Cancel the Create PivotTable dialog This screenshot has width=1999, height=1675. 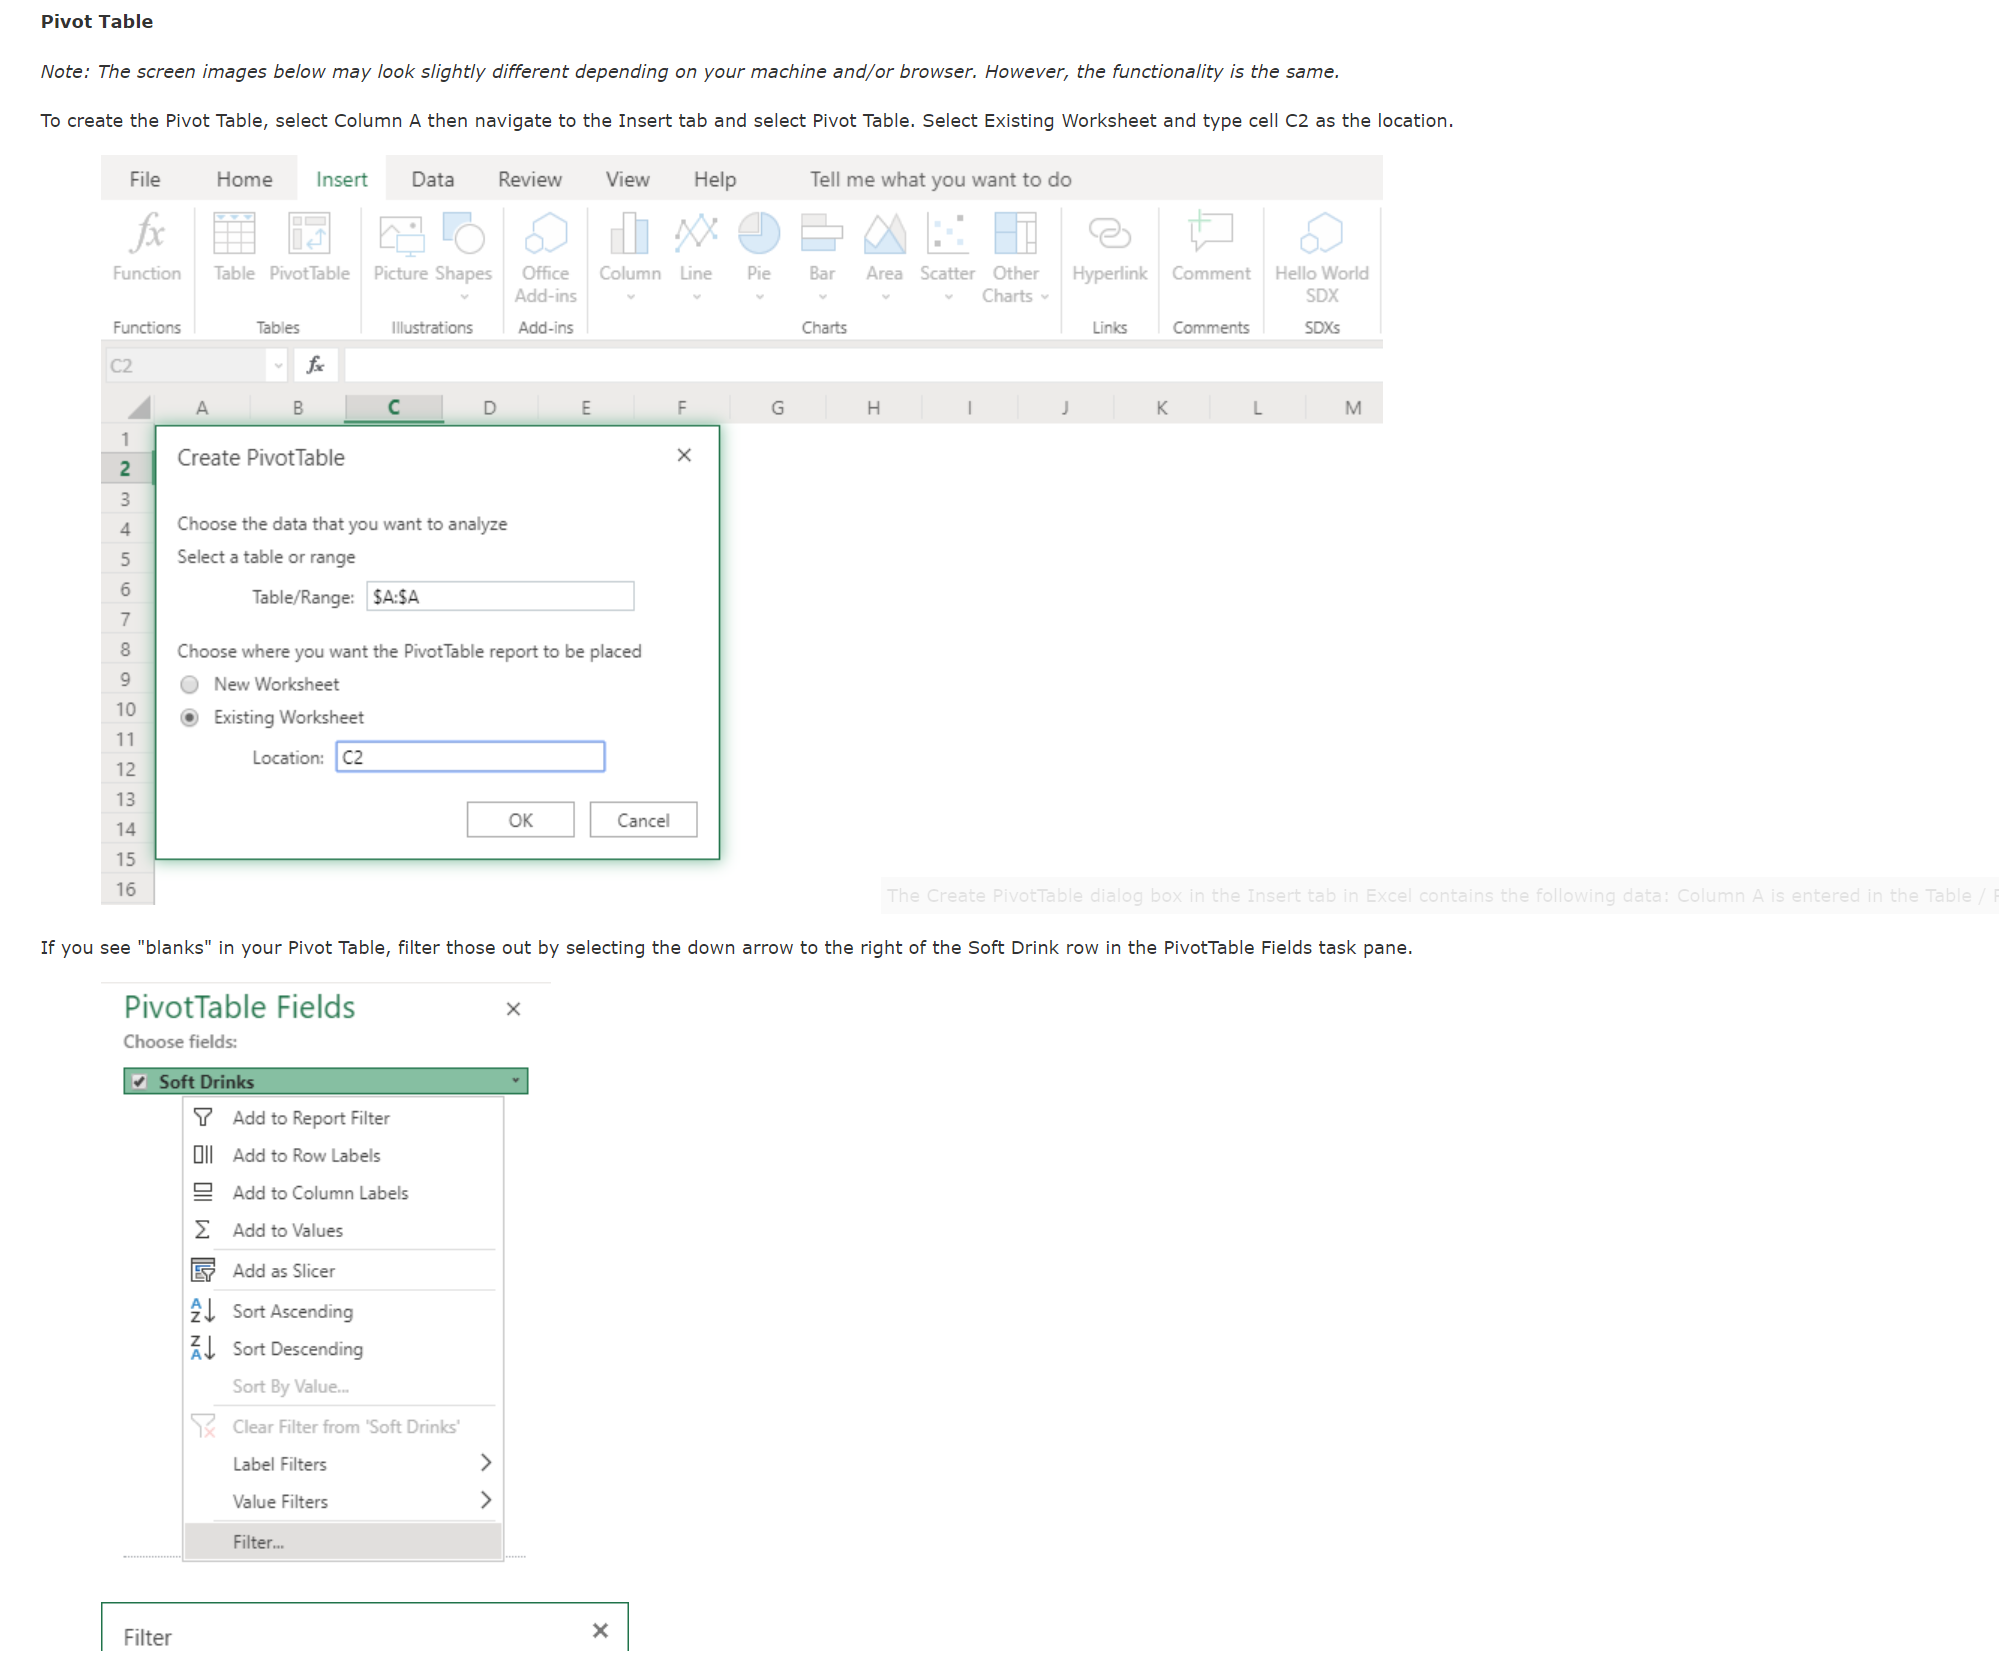(642, 819)
